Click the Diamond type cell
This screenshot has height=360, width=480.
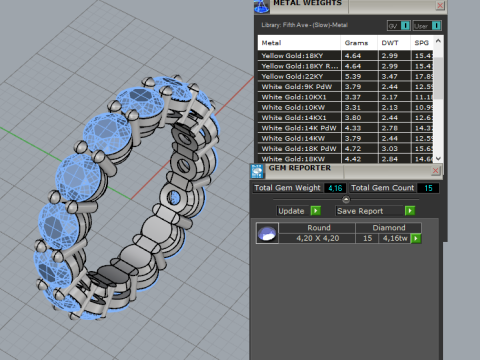tap(389, 228)
